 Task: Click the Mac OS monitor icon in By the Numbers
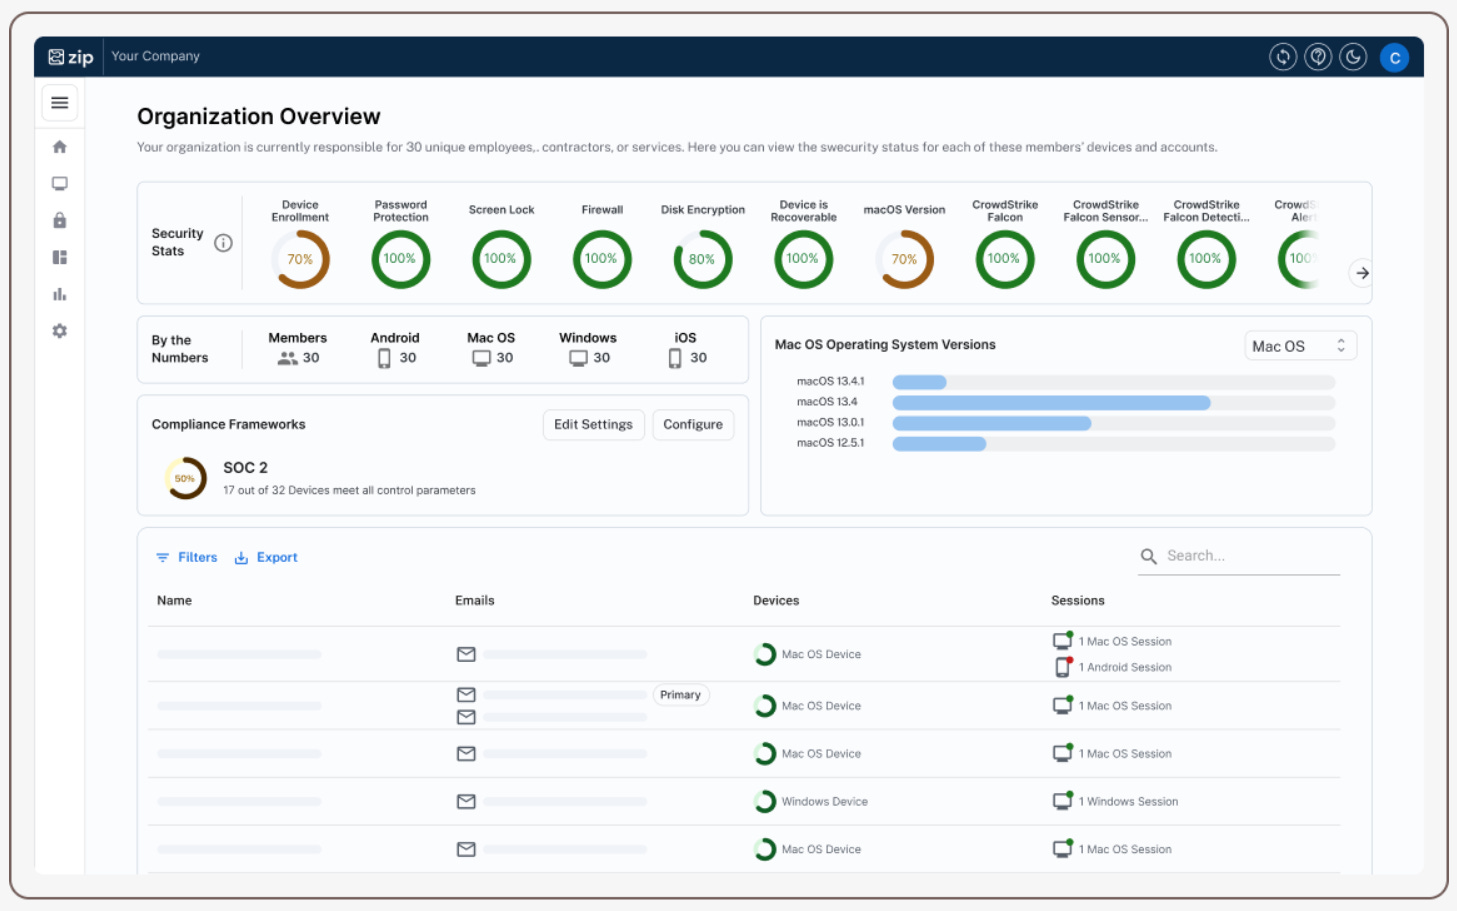tap(482, 358)
